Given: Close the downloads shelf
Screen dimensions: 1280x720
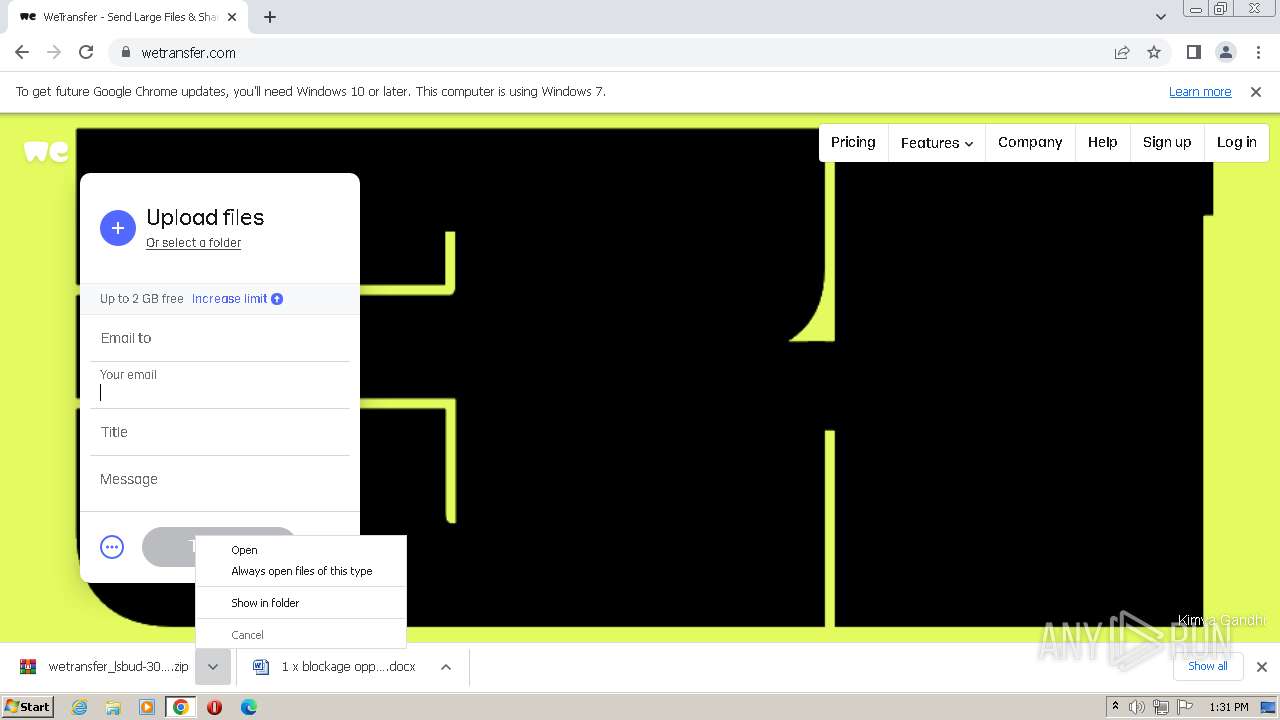Looking at the screenshot, I should click(1262, 667).
